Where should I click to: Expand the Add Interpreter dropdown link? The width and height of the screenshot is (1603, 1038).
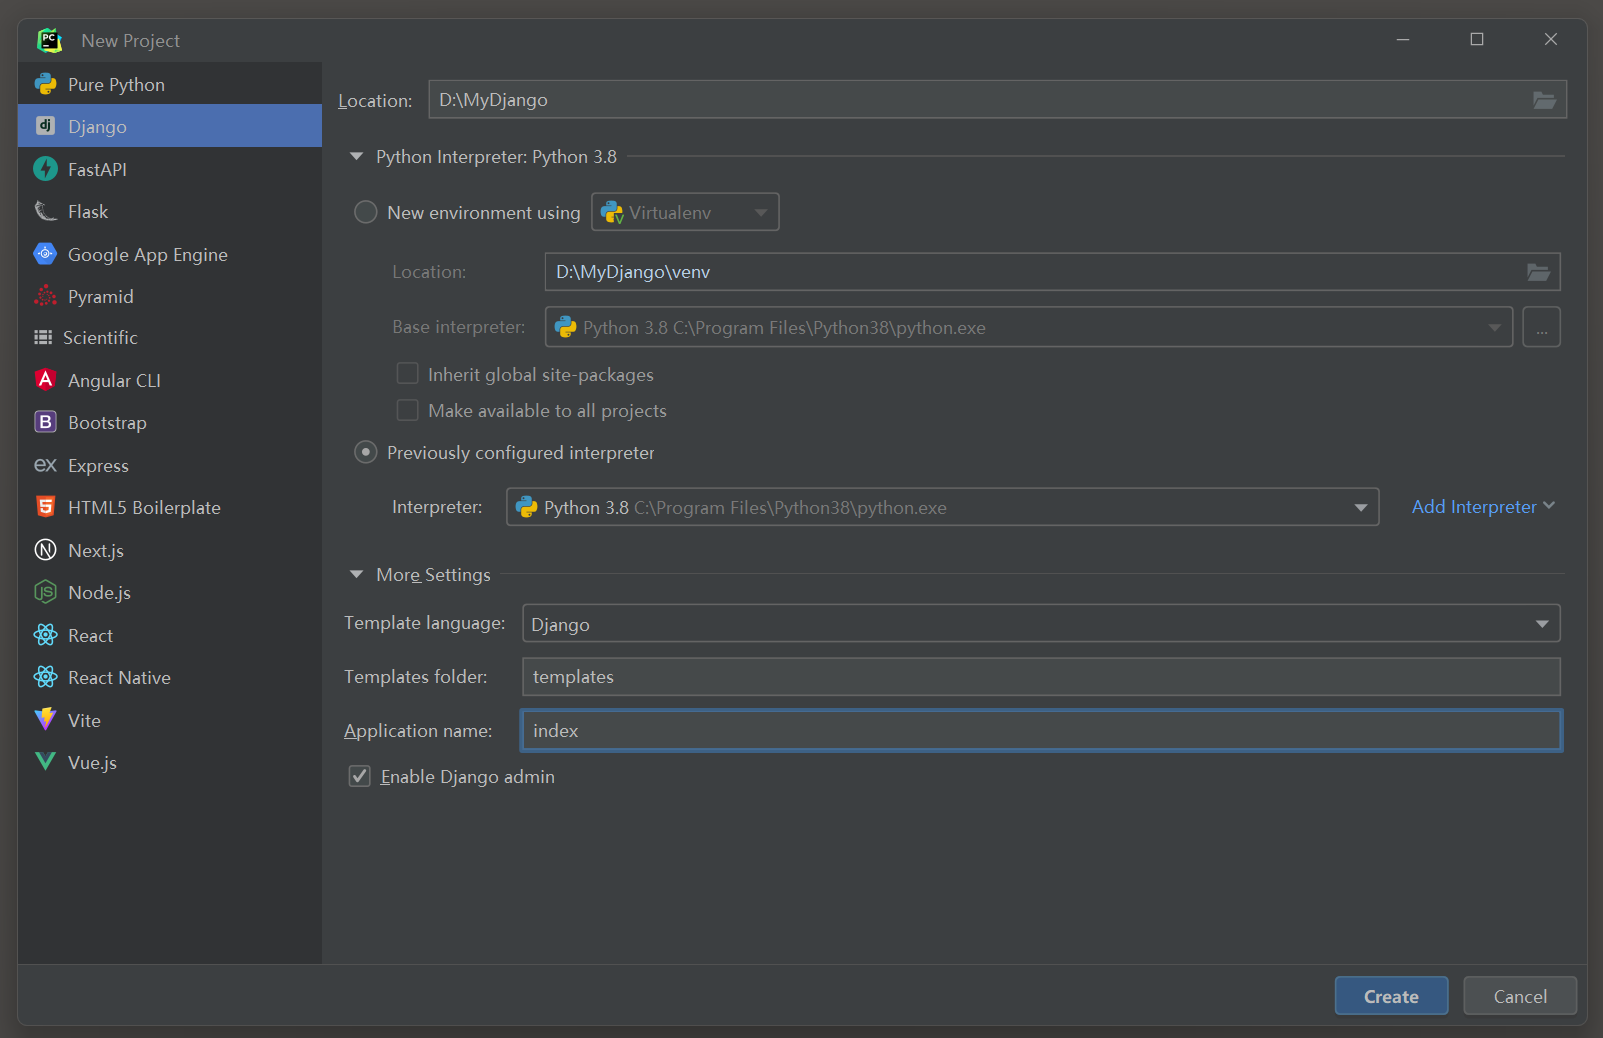[1483, 507]
